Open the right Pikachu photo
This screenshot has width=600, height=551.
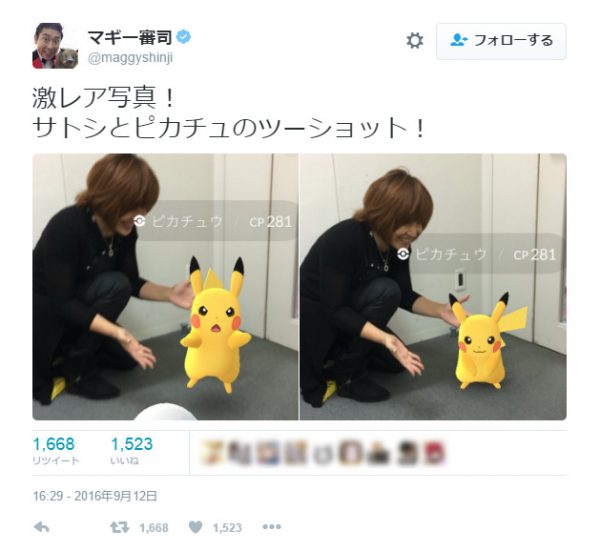(433, 287)
